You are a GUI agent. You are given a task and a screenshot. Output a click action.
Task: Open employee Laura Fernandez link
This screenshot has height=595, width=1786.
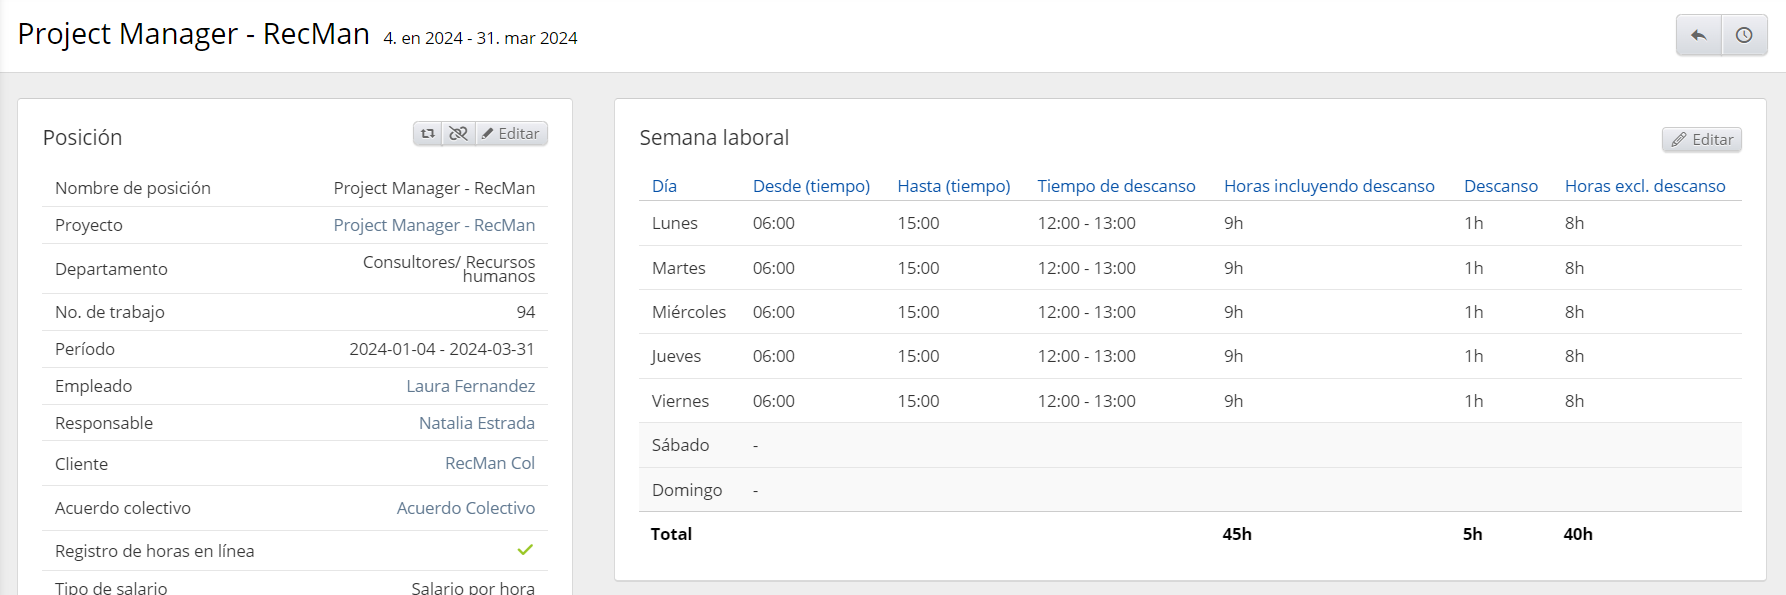pyautogui.click(x=470, y=386)
